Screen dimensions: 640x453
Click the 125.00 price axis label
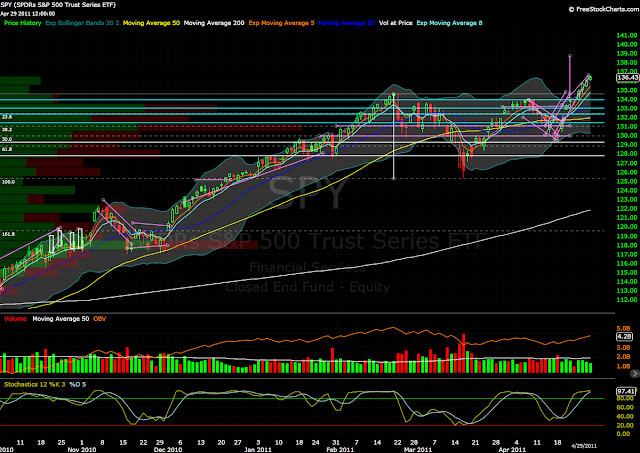tap(627, 182)
